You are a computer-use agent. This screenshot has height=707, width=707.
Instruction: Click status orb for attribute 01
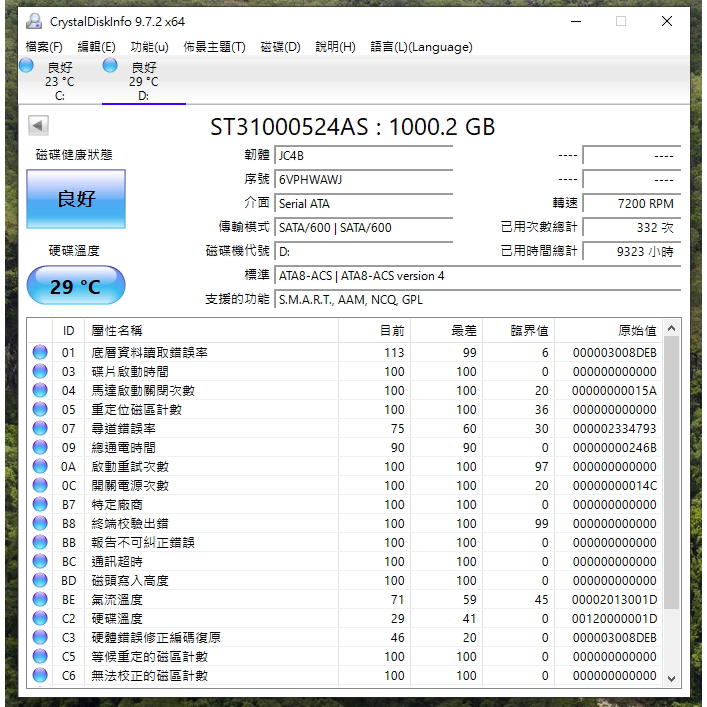[x=40, y=352]
